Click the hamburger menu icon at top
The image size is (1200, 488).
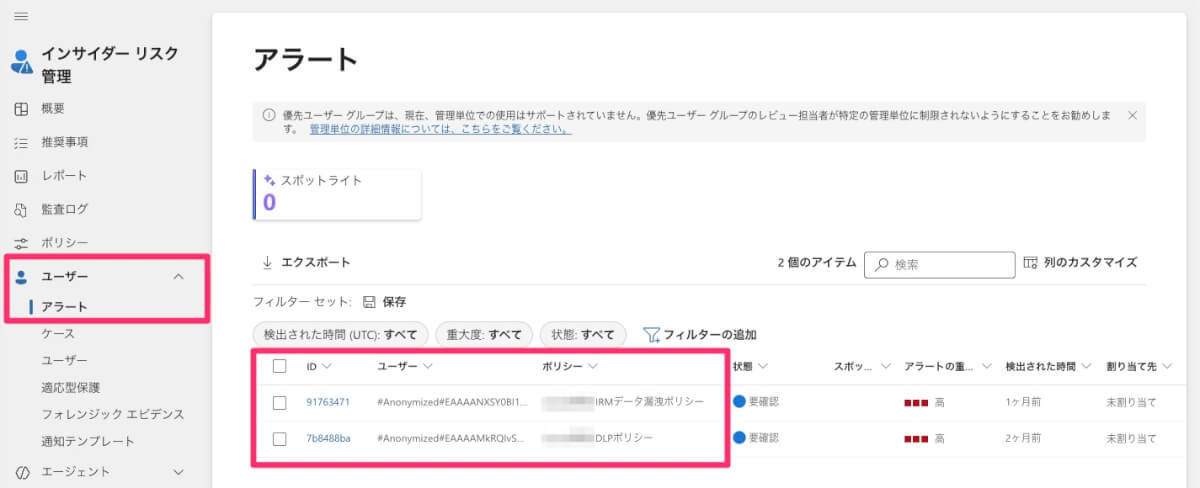tap(20, 17)
